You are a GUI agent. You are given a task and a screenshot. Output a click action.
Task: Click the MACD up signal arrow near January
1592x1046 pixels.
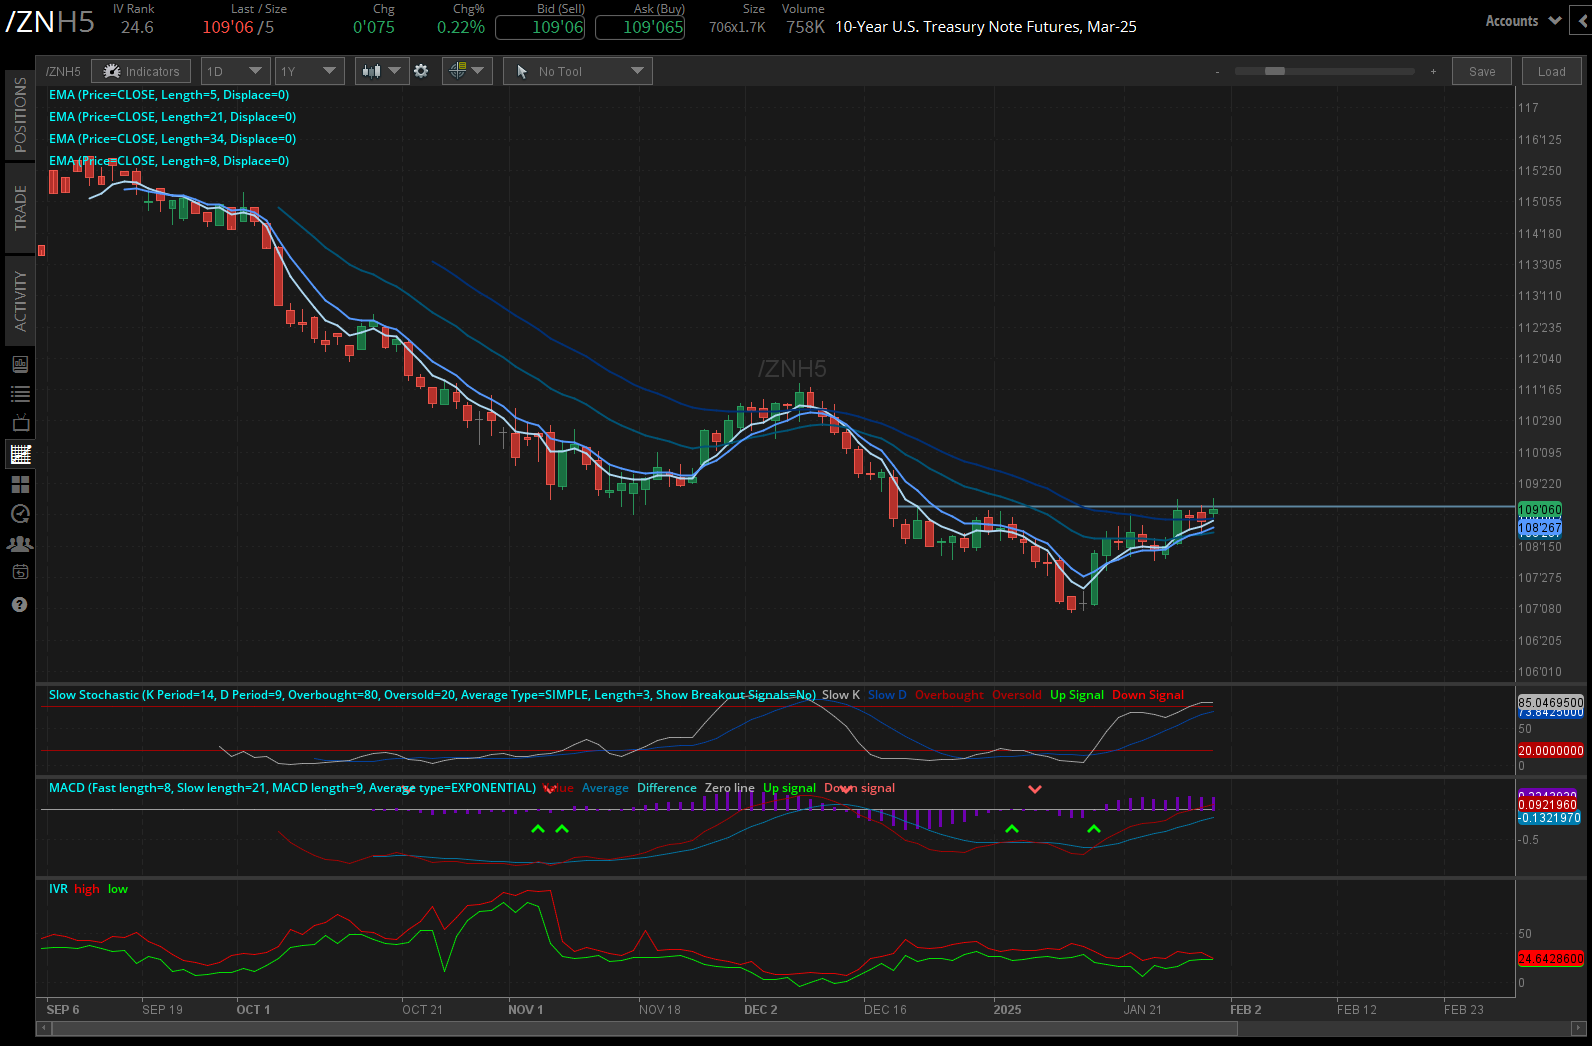[1093, 829]
